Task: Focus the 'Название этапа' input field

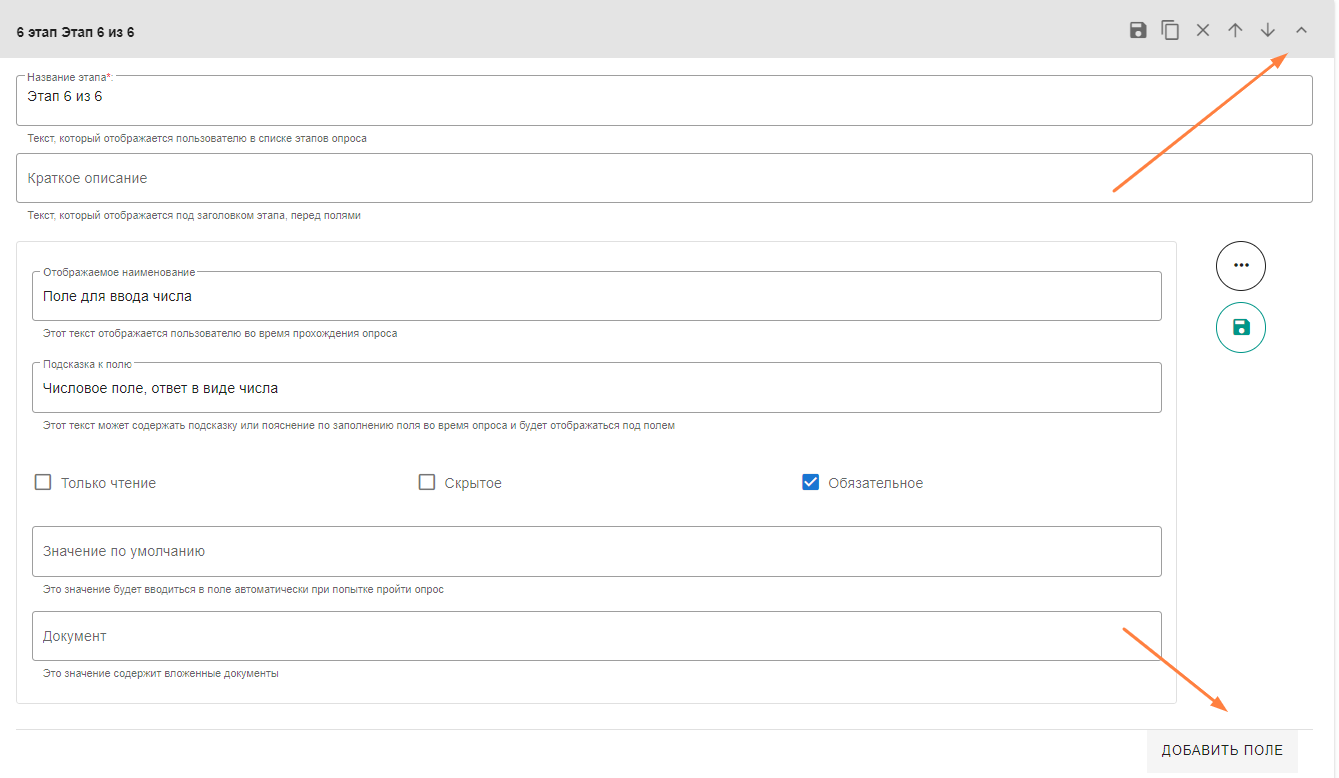Action: [x=664, y=100]
